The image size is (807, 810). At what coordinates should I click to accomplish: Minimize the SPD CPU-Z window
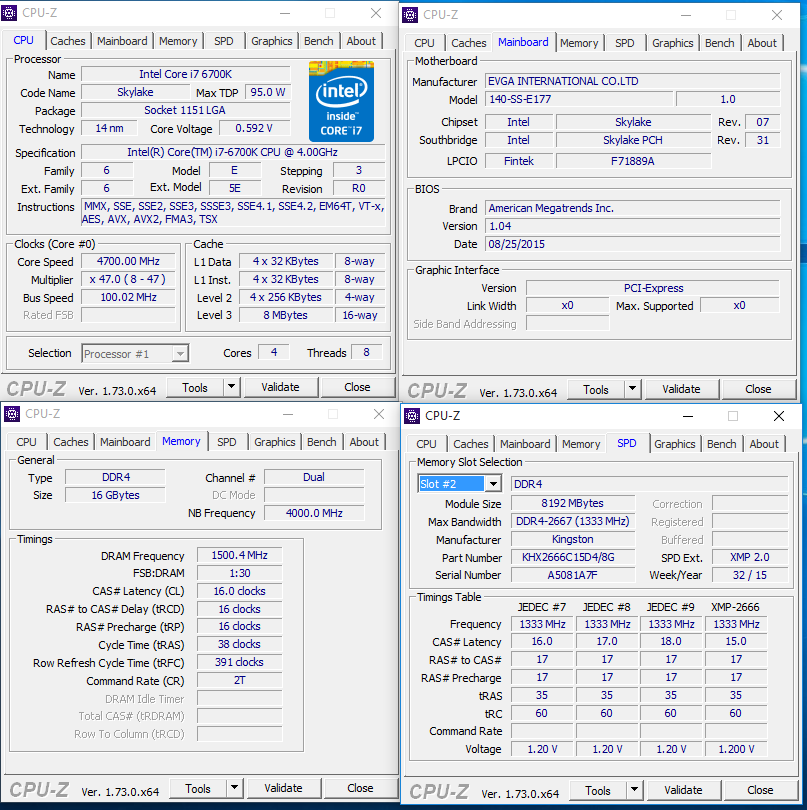pyautogui.click(x=688, y=416)
